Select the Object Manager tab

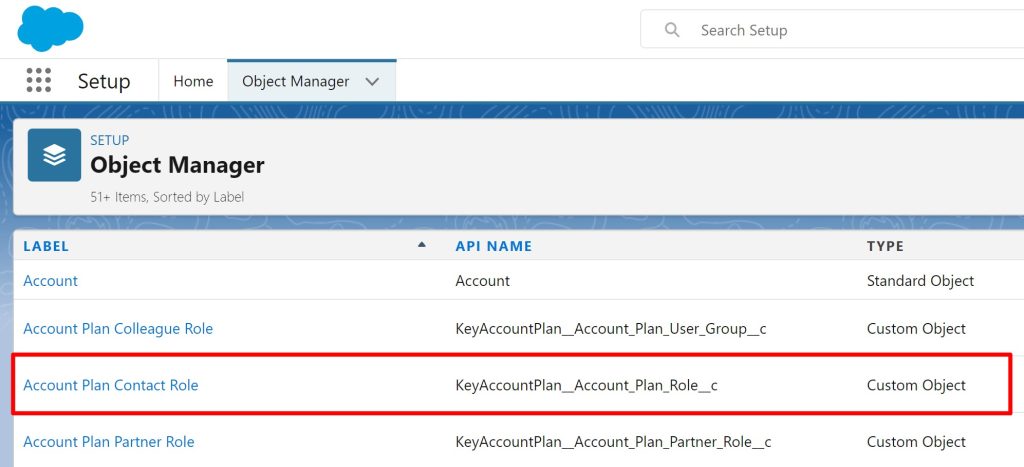[296, 82]
